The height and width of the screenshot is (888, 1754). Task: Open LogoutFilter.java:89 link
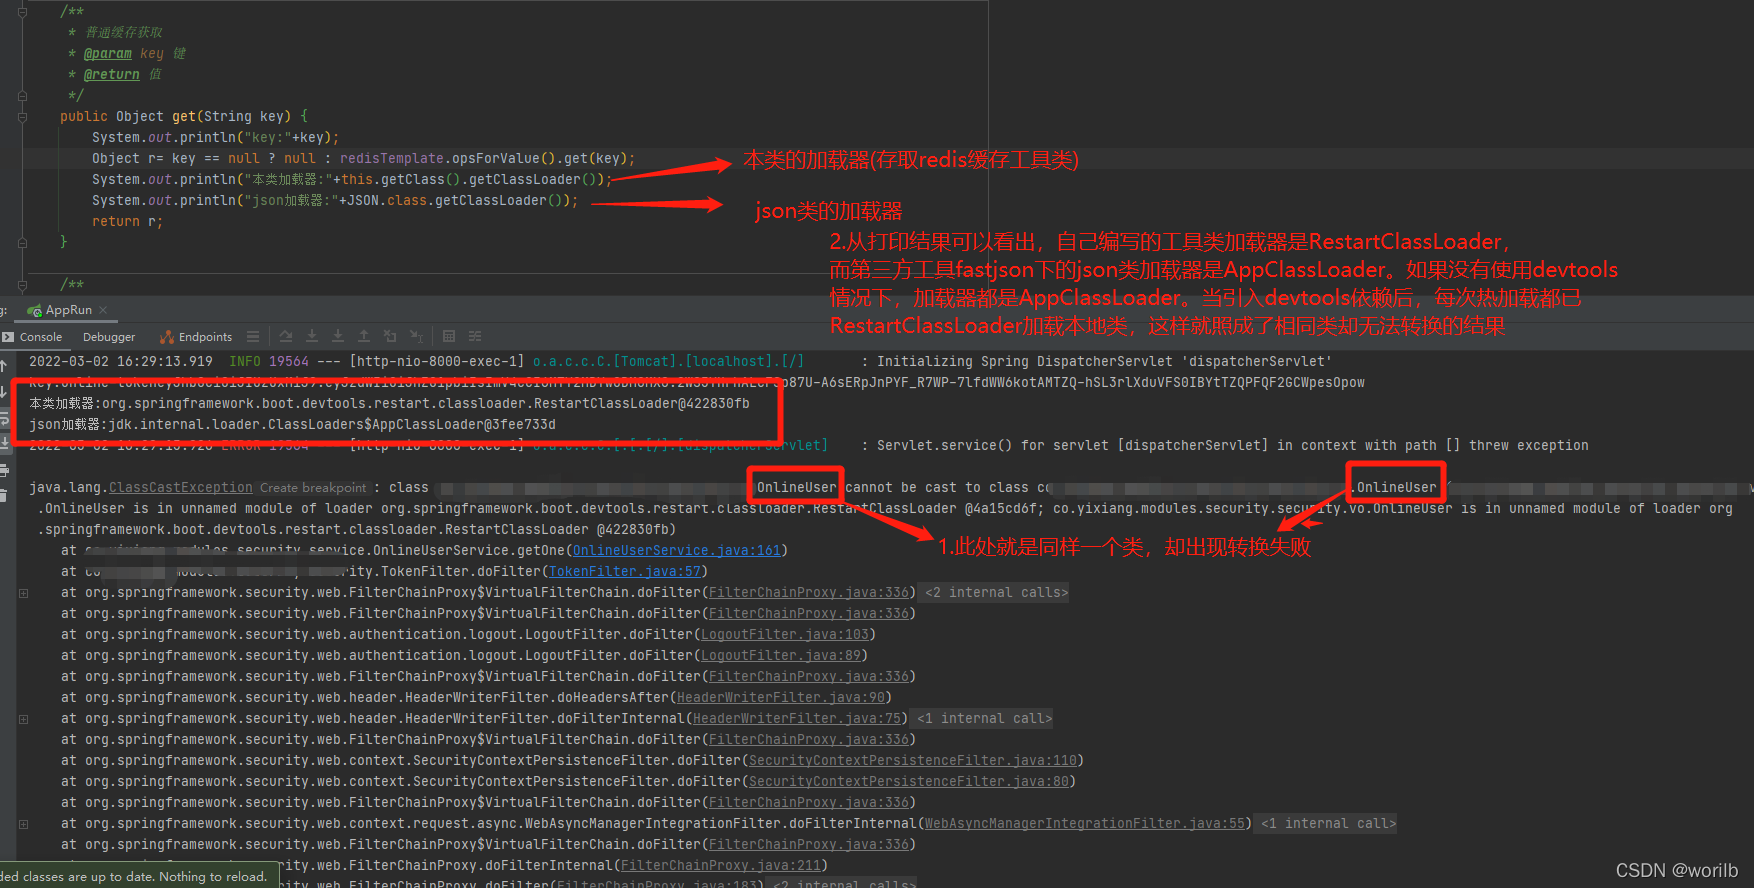click(781, 655)
